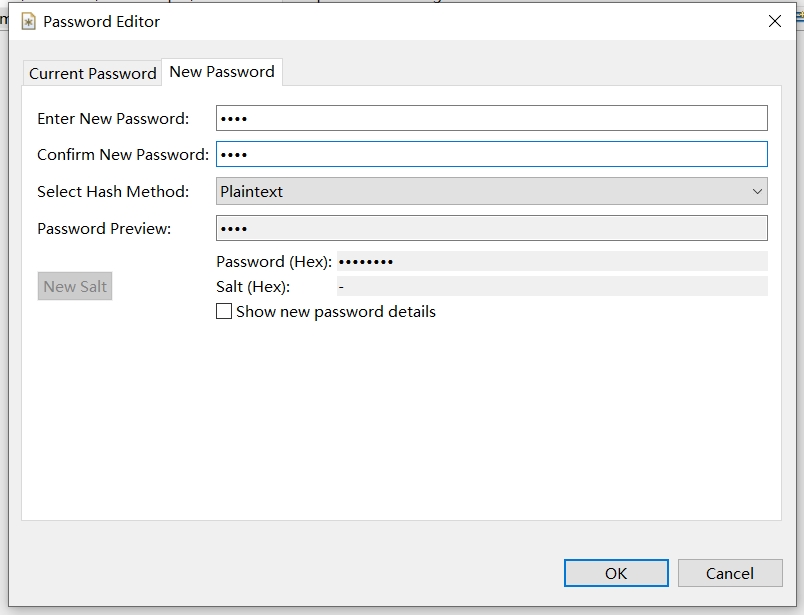
Task: Confirm changes with the OK button
Action: pos(616,573)
